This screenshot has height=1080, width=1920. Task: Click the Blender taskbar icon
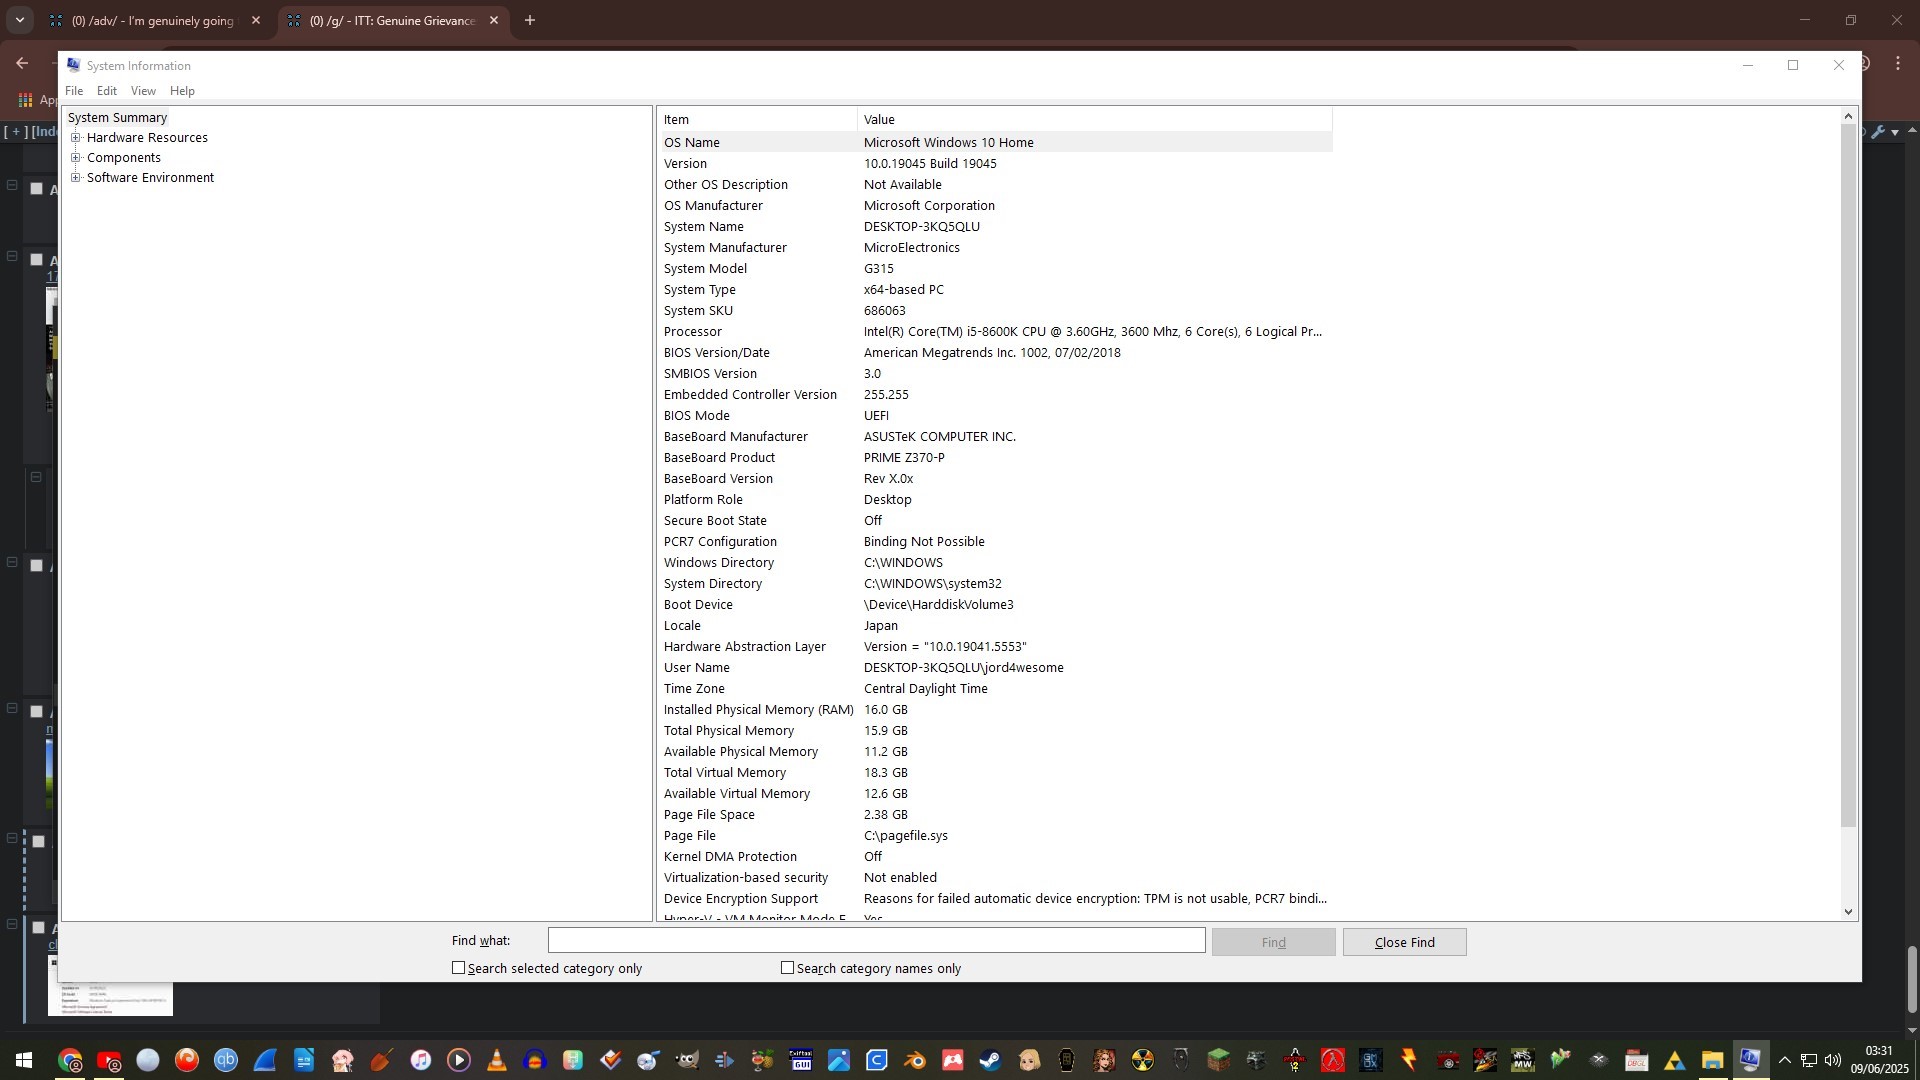tap(915, 1060)
